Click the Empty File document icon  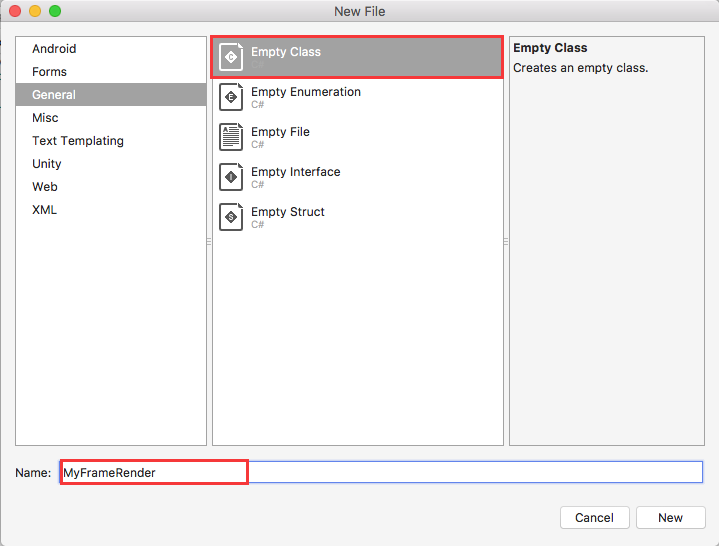[x=231, y=137]
